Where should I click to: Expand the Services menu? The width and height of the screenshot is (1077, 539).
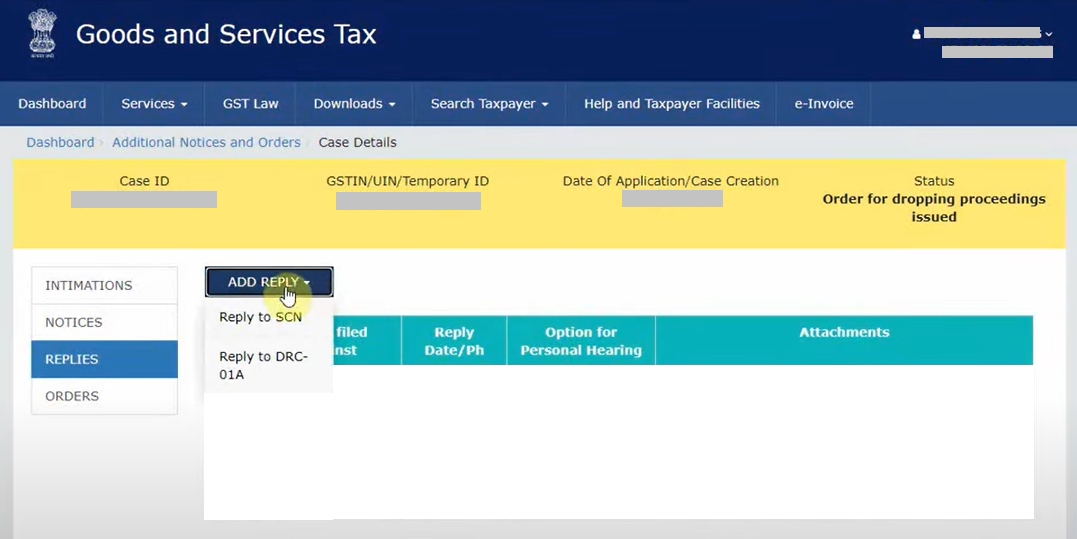pos(154,104)
